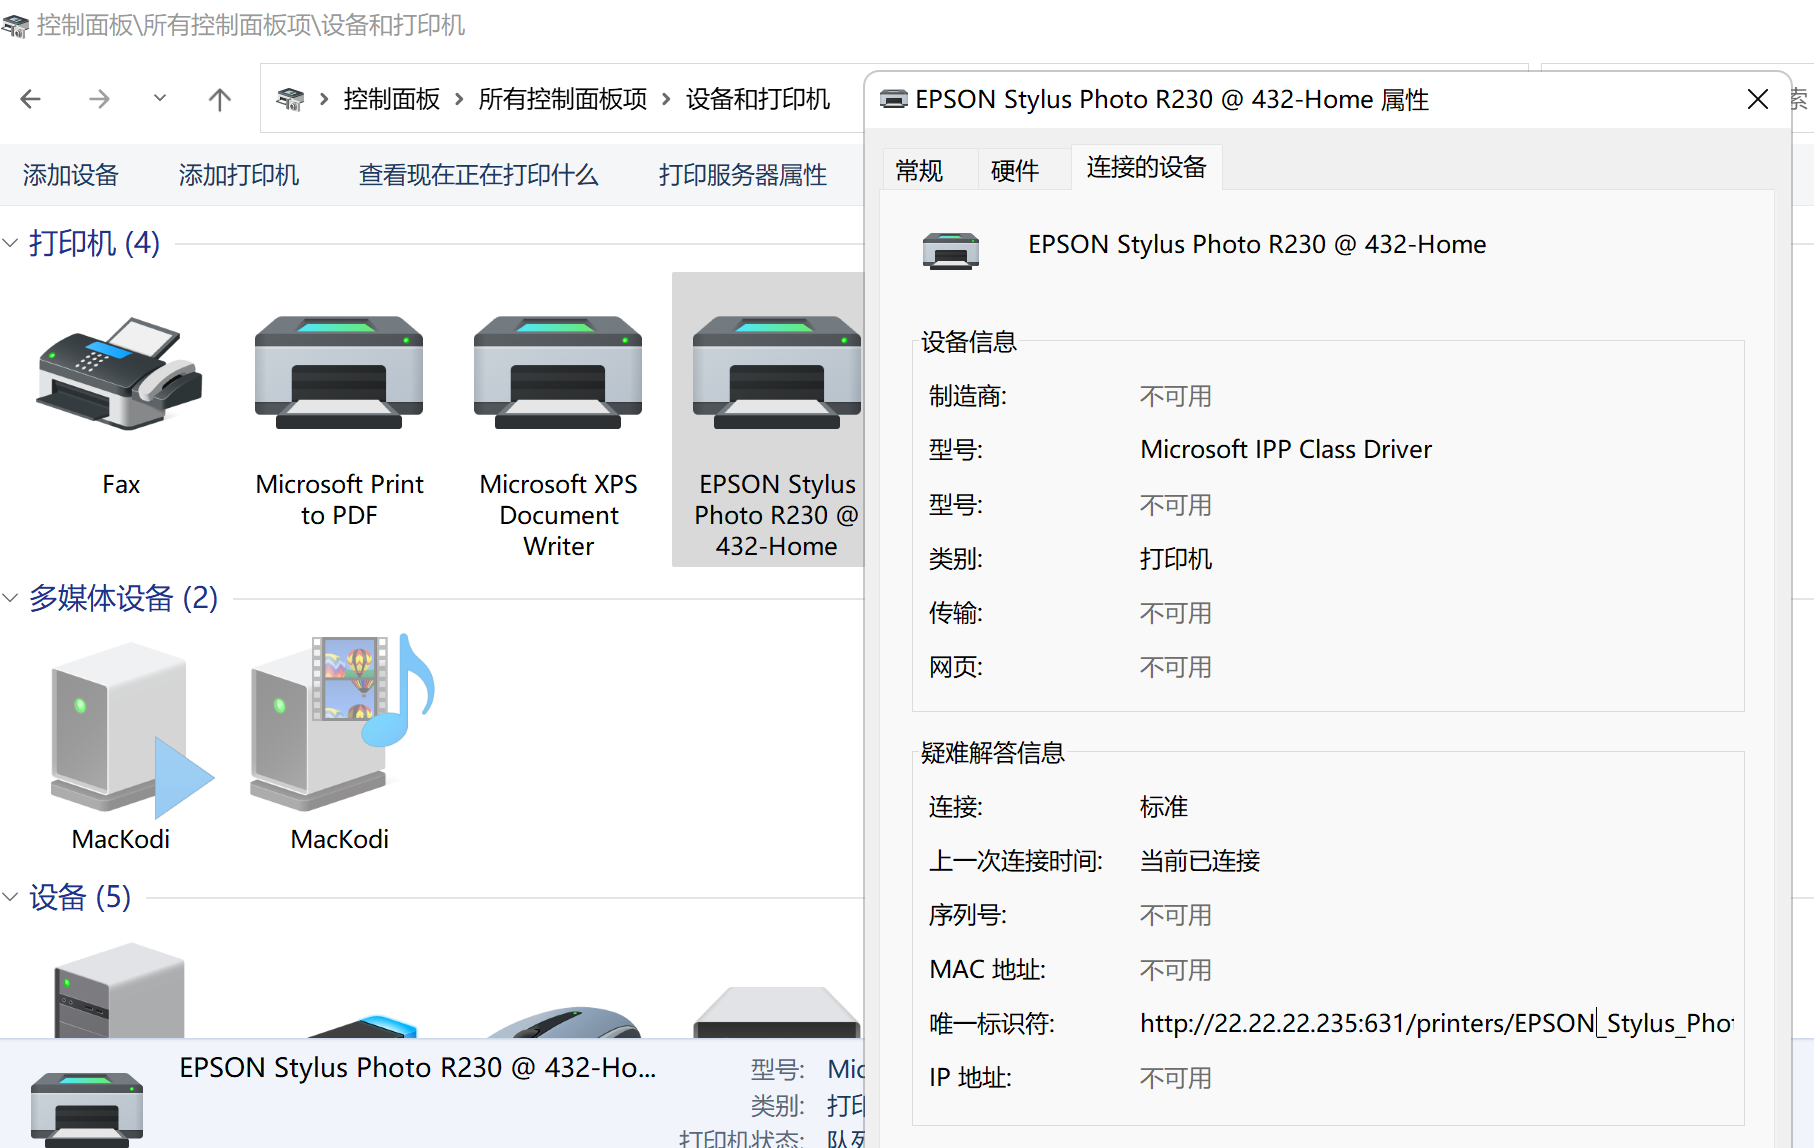
Task: Click the 类别 value 打印机 in dialog
Action: point(1176,559)
